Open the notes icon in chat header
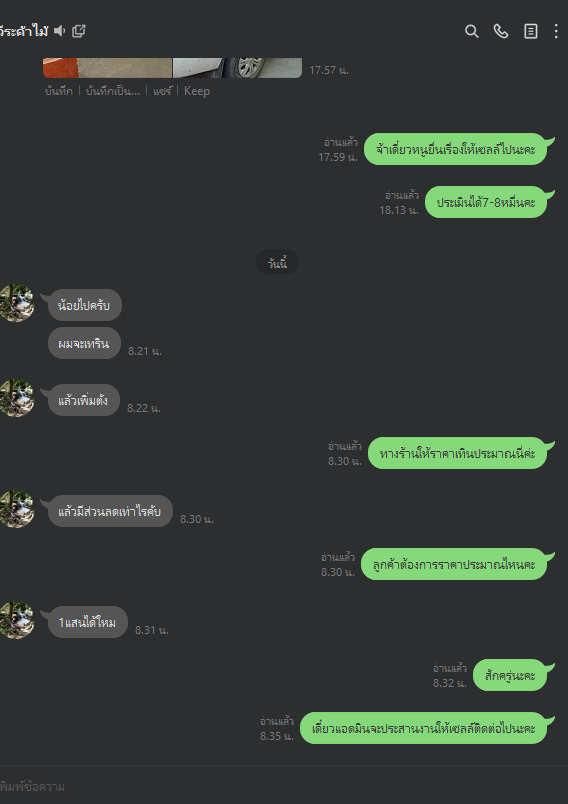Image resolution: width=568 pixels, height=804 pixels. (x=531, y=31)
